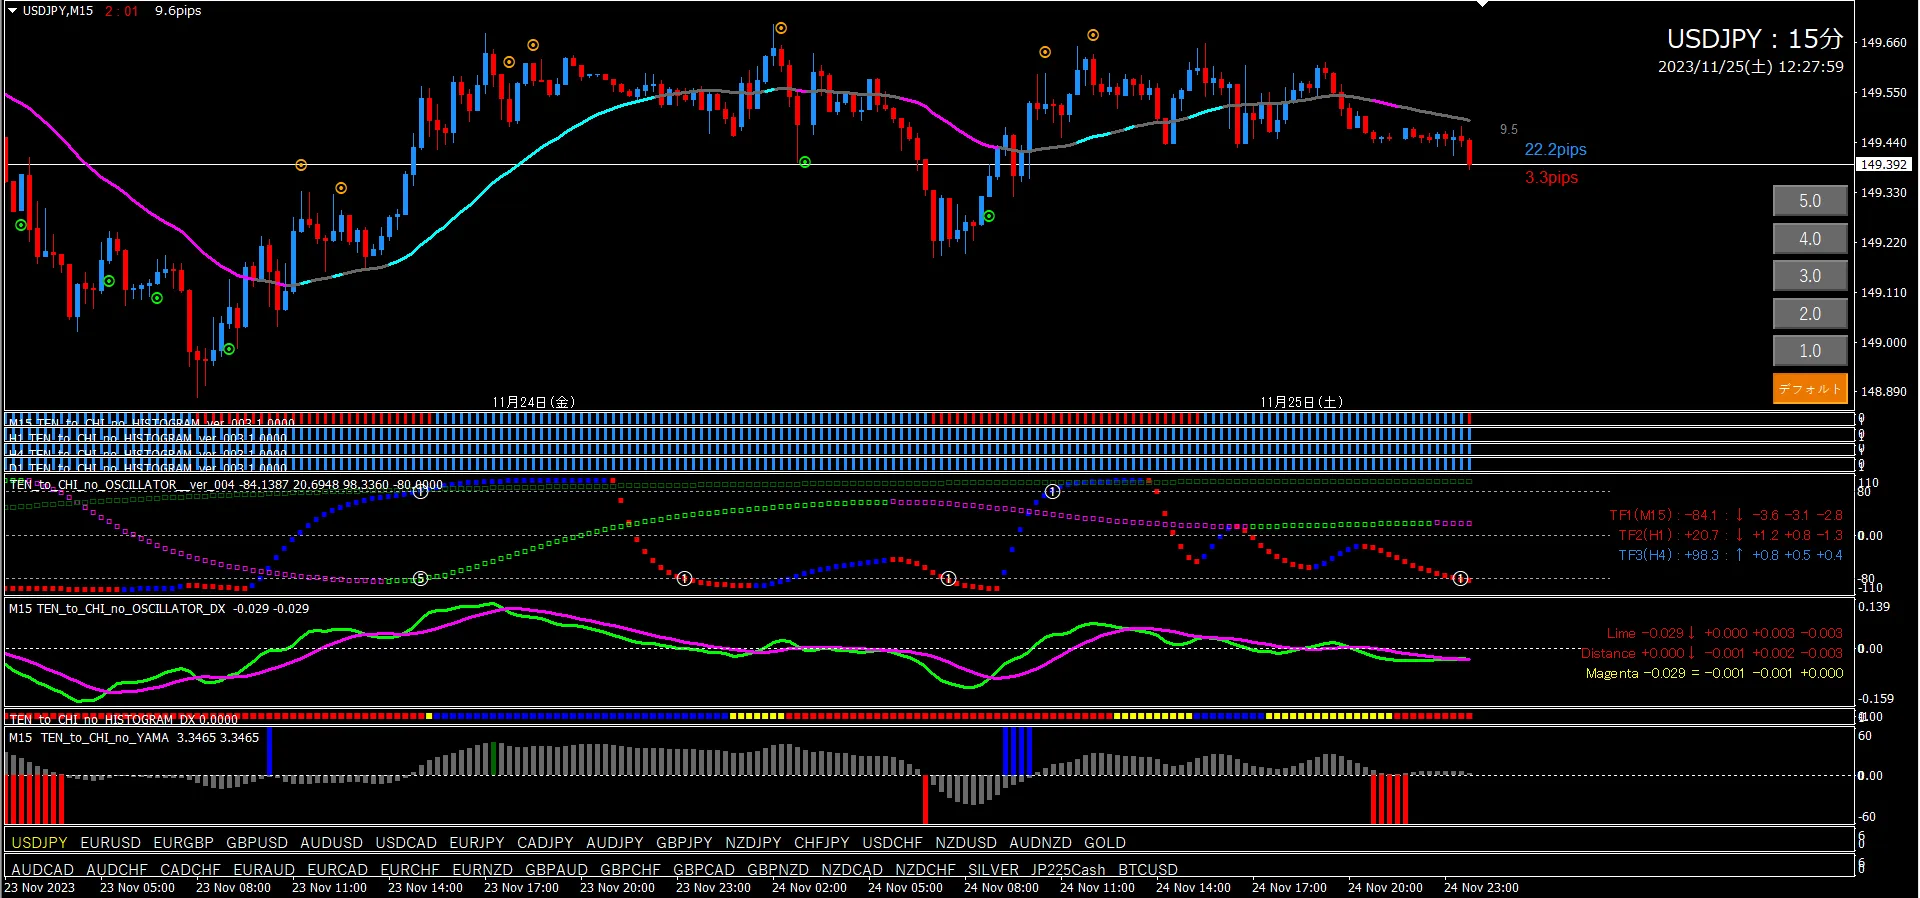Open the AUDCHF symbol

point(116,870)
